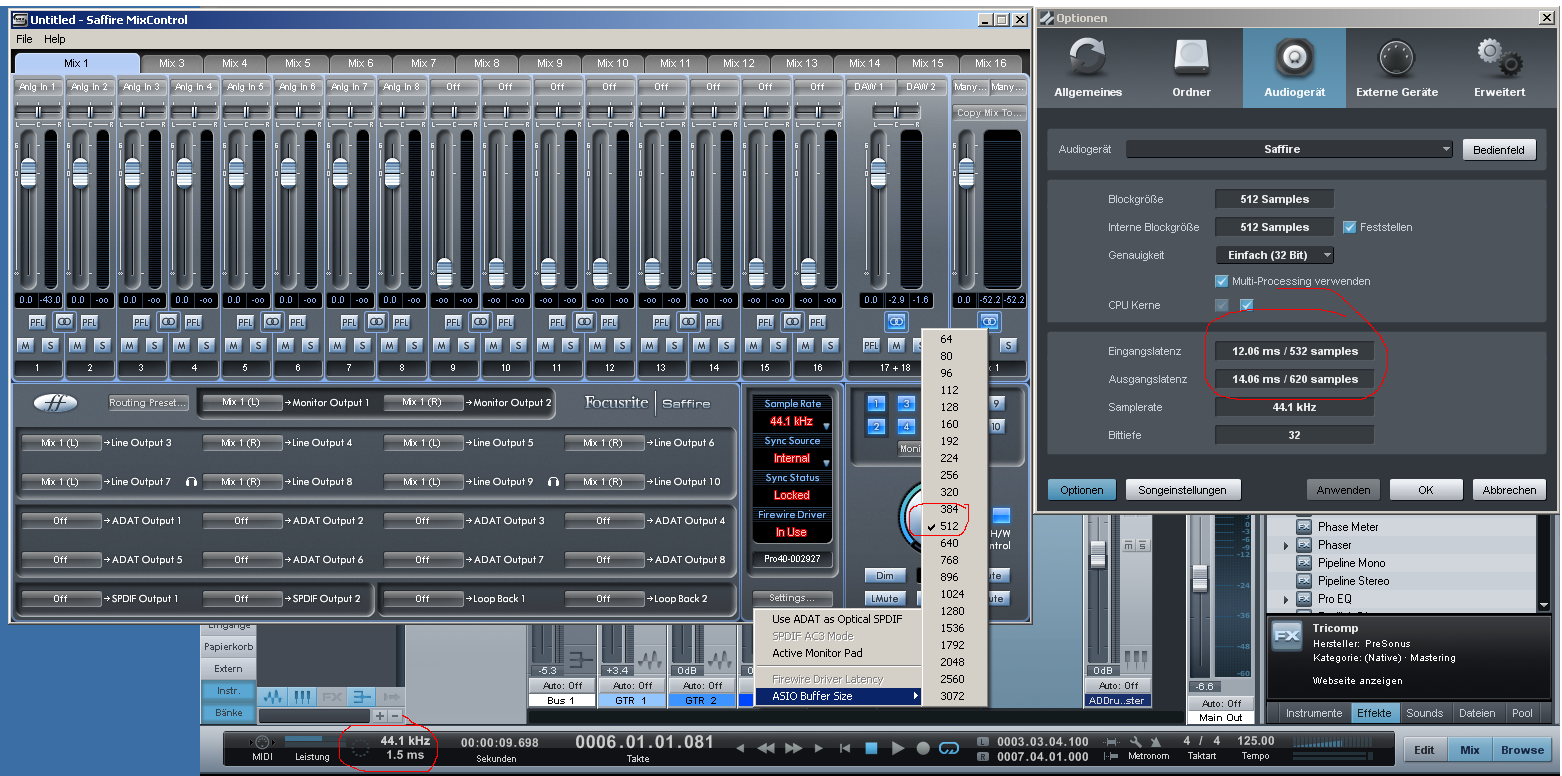Open Anlg In 1 input source selector
Viewport: 1562px width, 776px height.
pyautogui.click(x=37, y=87)
